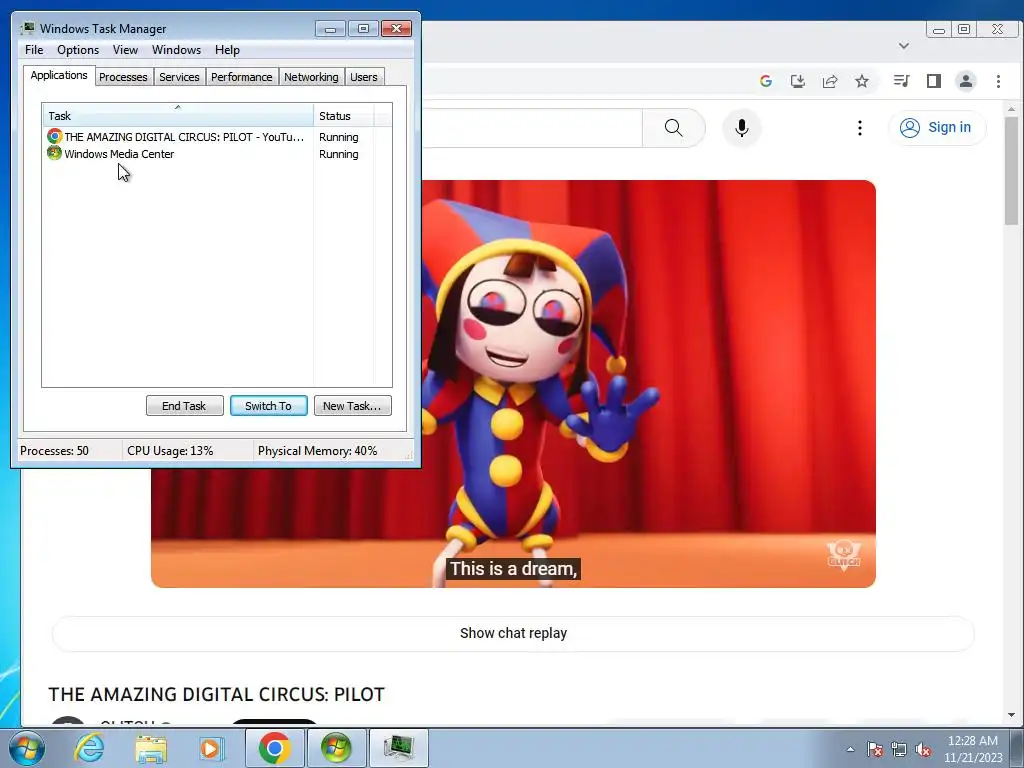
Task: Open the Options menu in Task Manager
Action: [x=78, y=50]
